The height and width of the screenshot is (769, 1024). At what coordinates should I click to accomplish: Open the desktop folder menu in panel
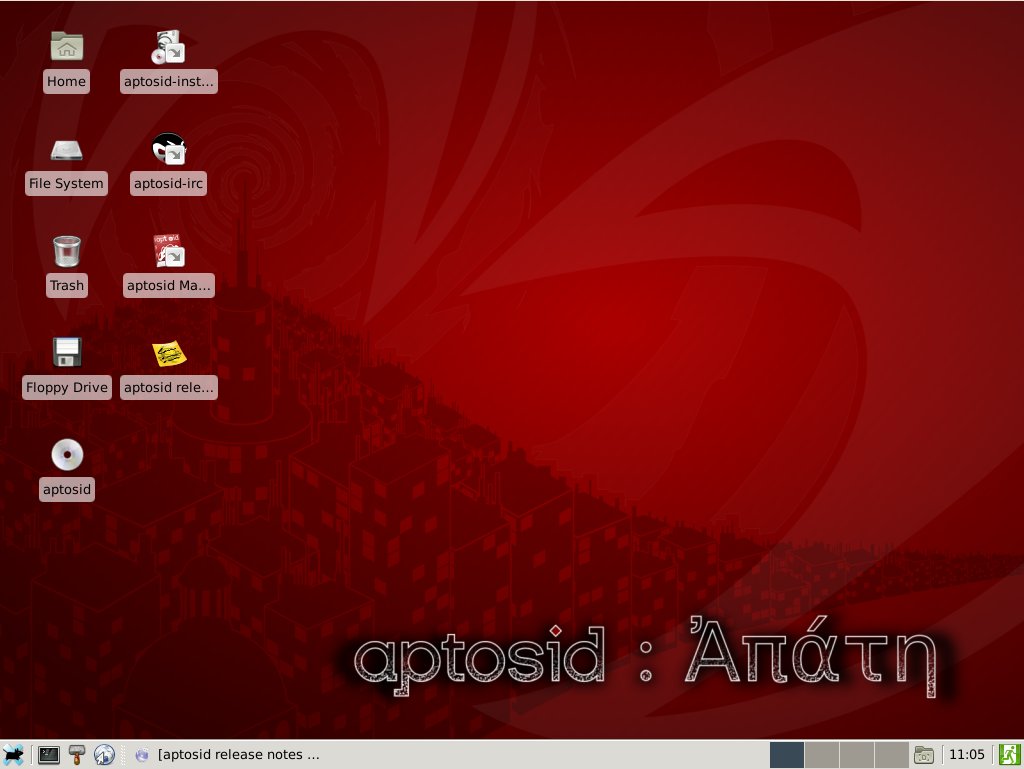[x=924, y=755]
